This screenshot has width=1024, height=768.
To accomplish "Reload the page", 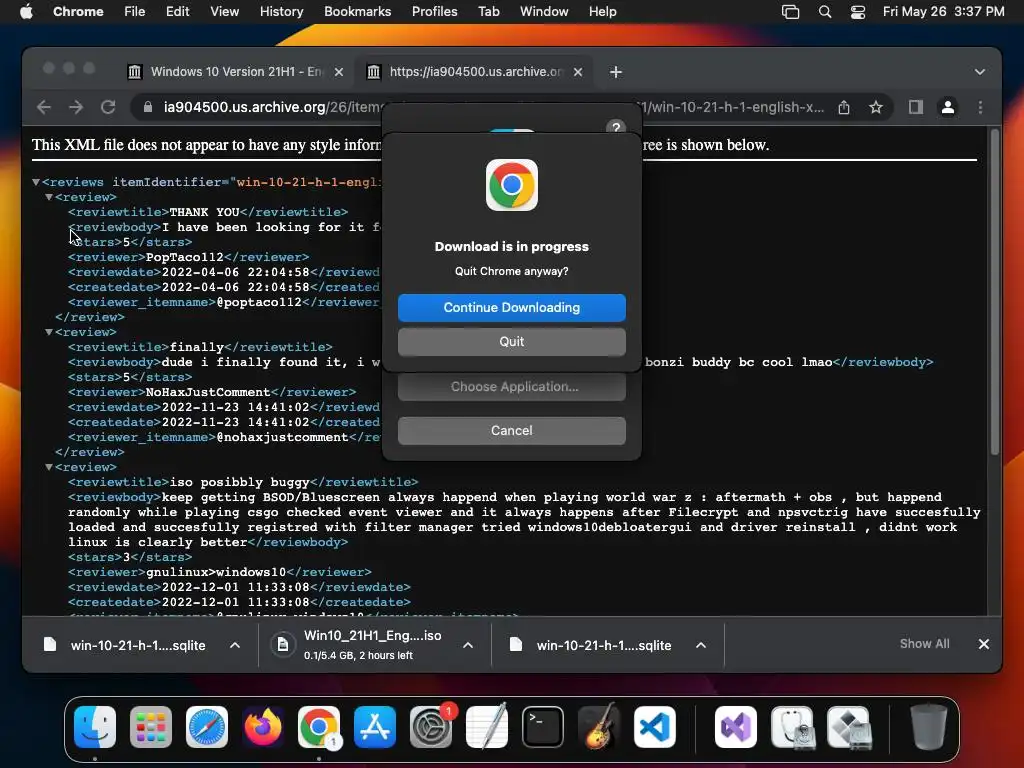I will pos(108,107).
